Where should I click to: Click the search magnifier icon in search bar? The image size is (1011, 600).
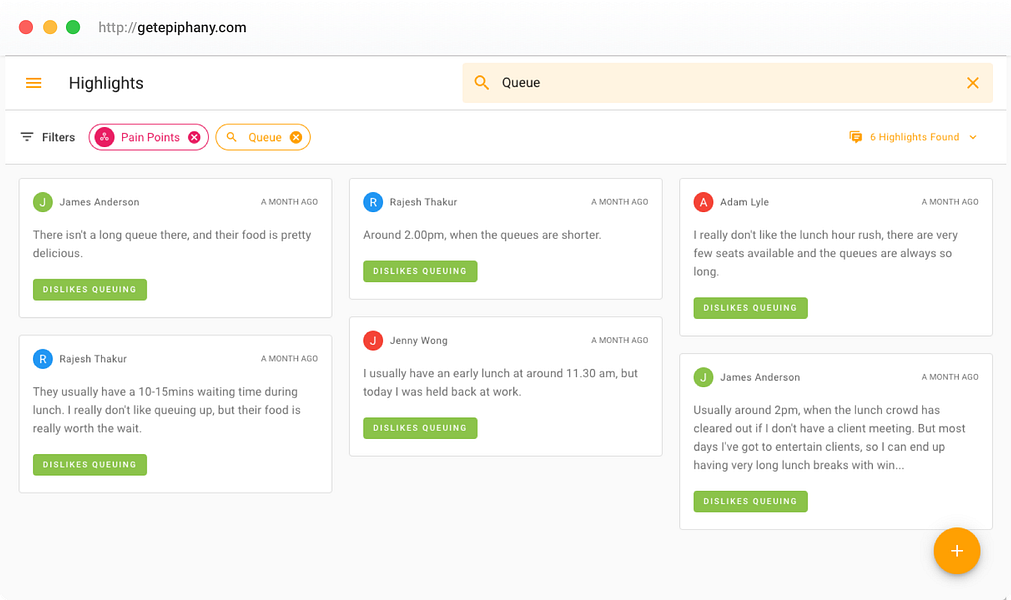[482, 82]
